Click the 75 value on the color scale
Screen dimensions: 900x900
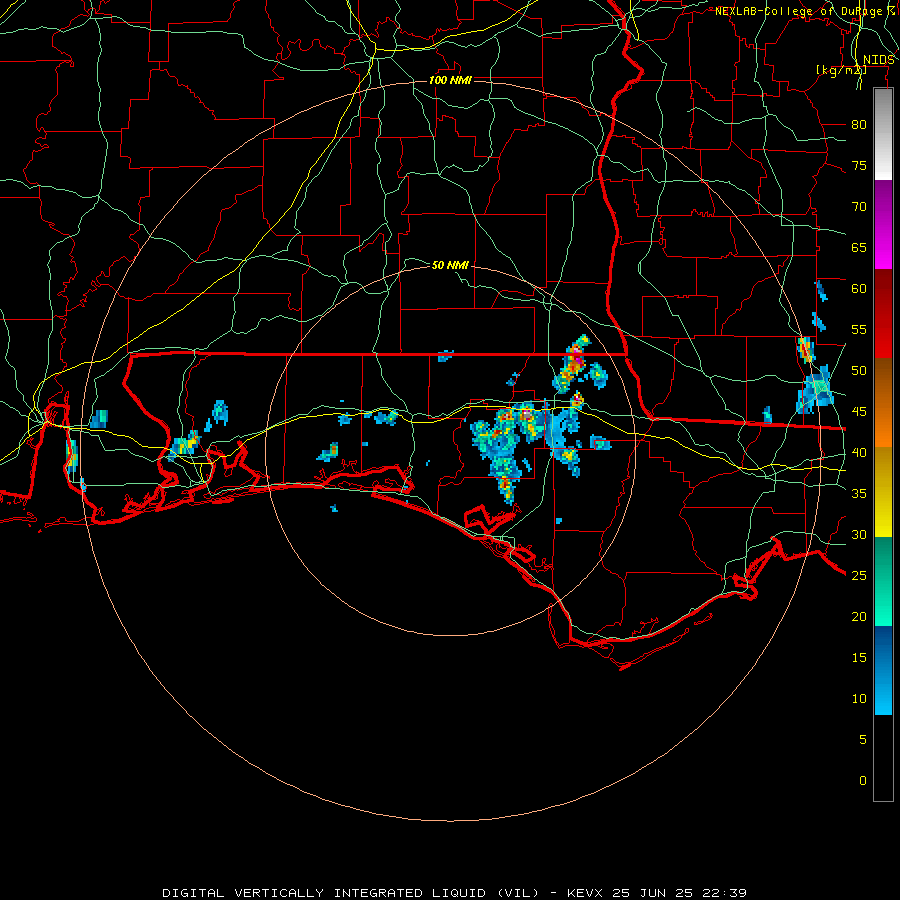click(859, 165)
